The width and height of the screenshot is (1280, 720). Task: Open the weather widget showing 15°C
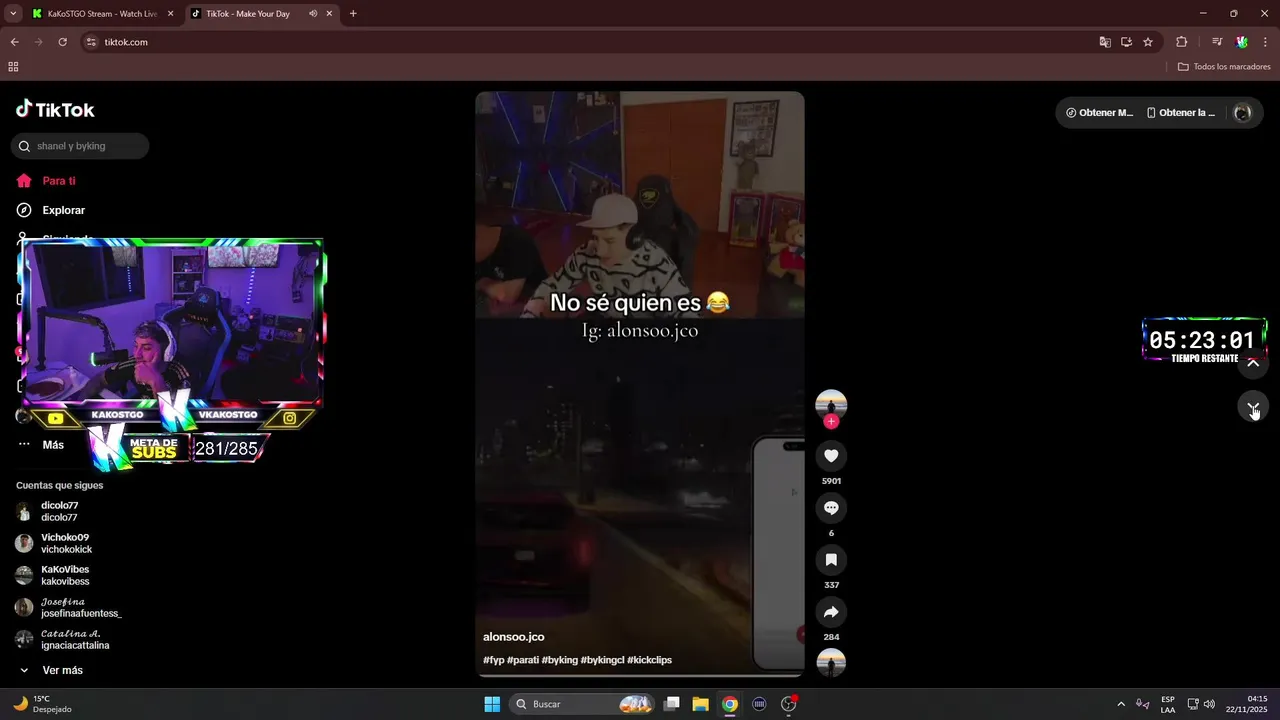click(42, 704)
